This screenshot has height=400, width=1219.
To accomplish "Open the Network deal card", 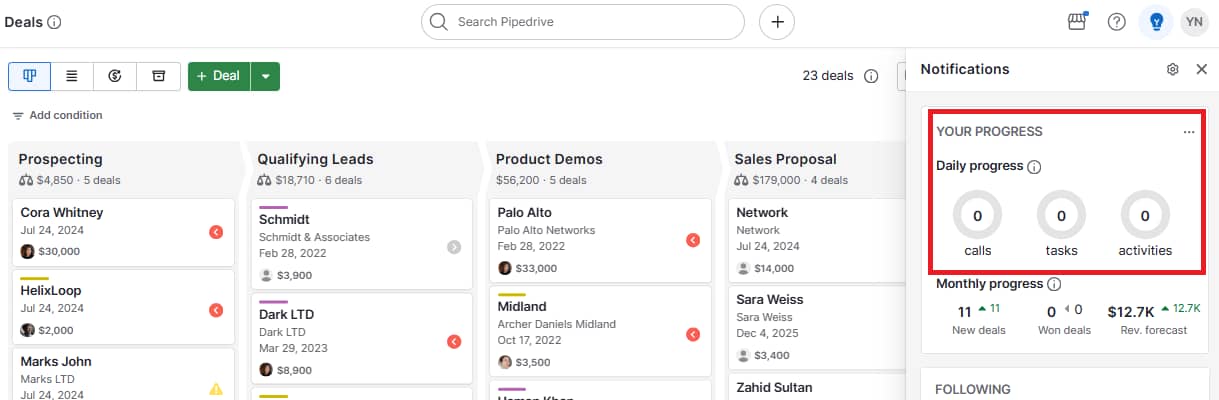I will pos(818,240).
